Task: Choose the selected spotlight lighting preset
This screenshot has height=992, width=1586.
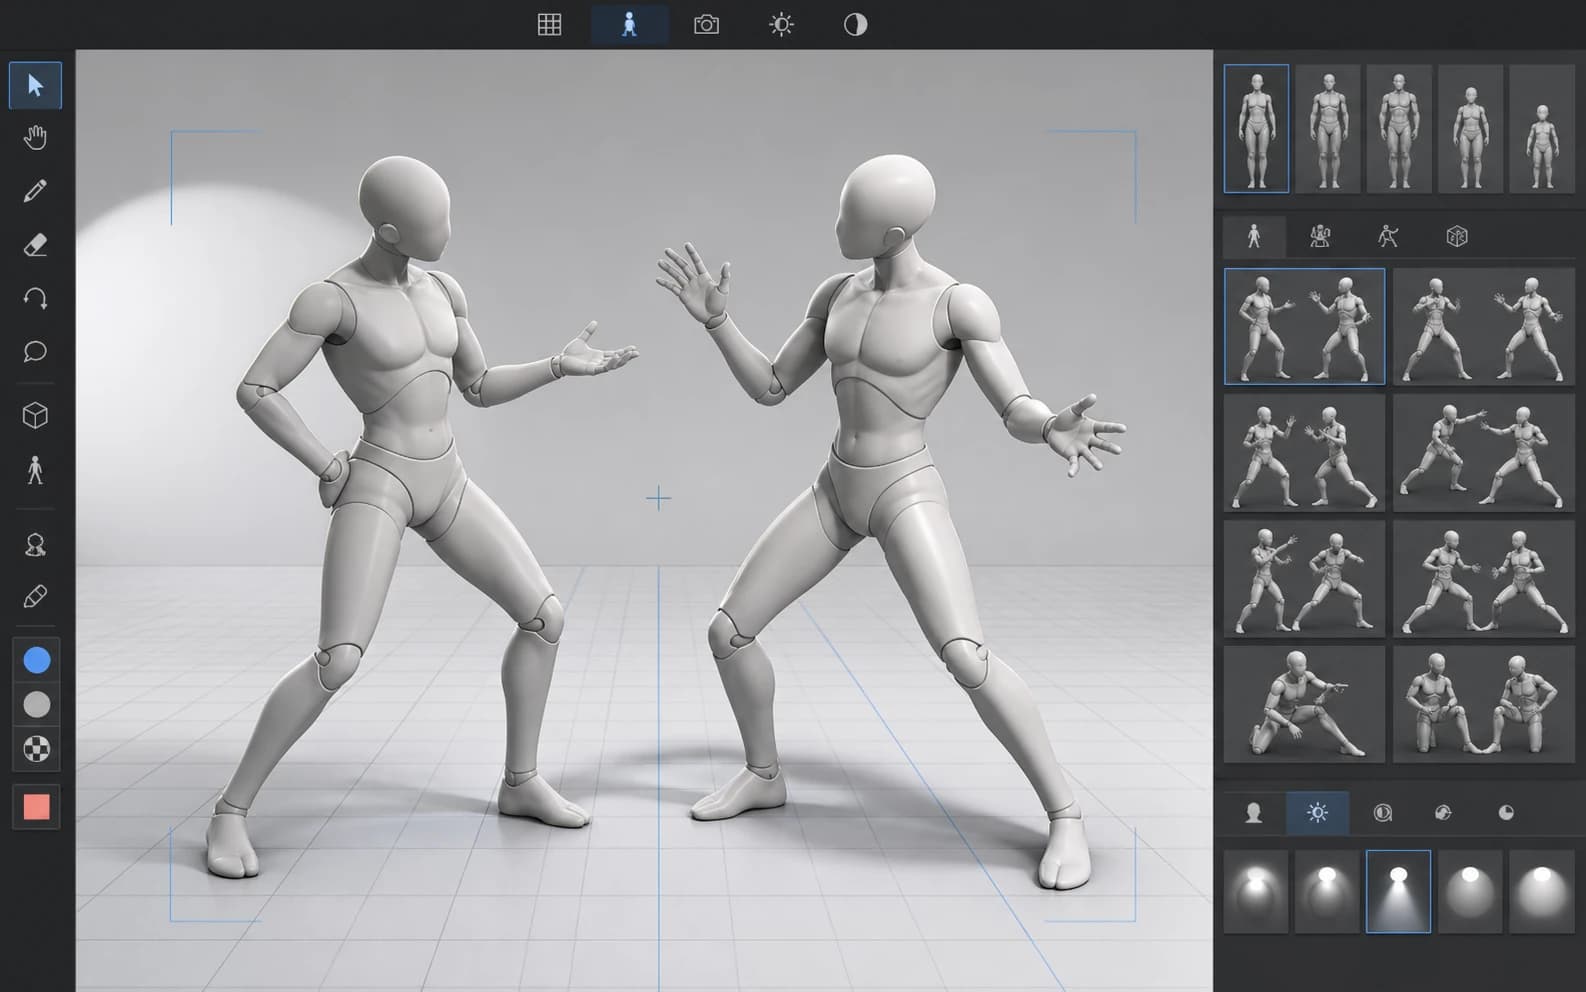Action: click(x=1399, y=892)
